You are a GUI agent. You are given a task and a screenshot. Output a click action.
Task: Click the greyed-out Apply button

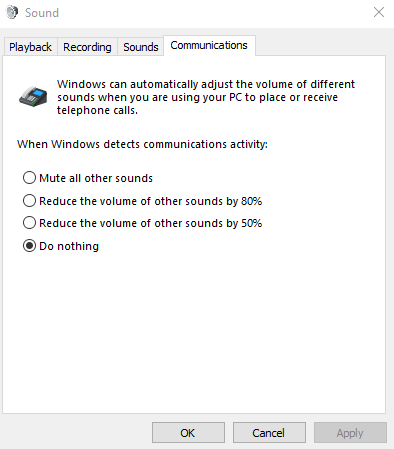click(x=350, y=433)
